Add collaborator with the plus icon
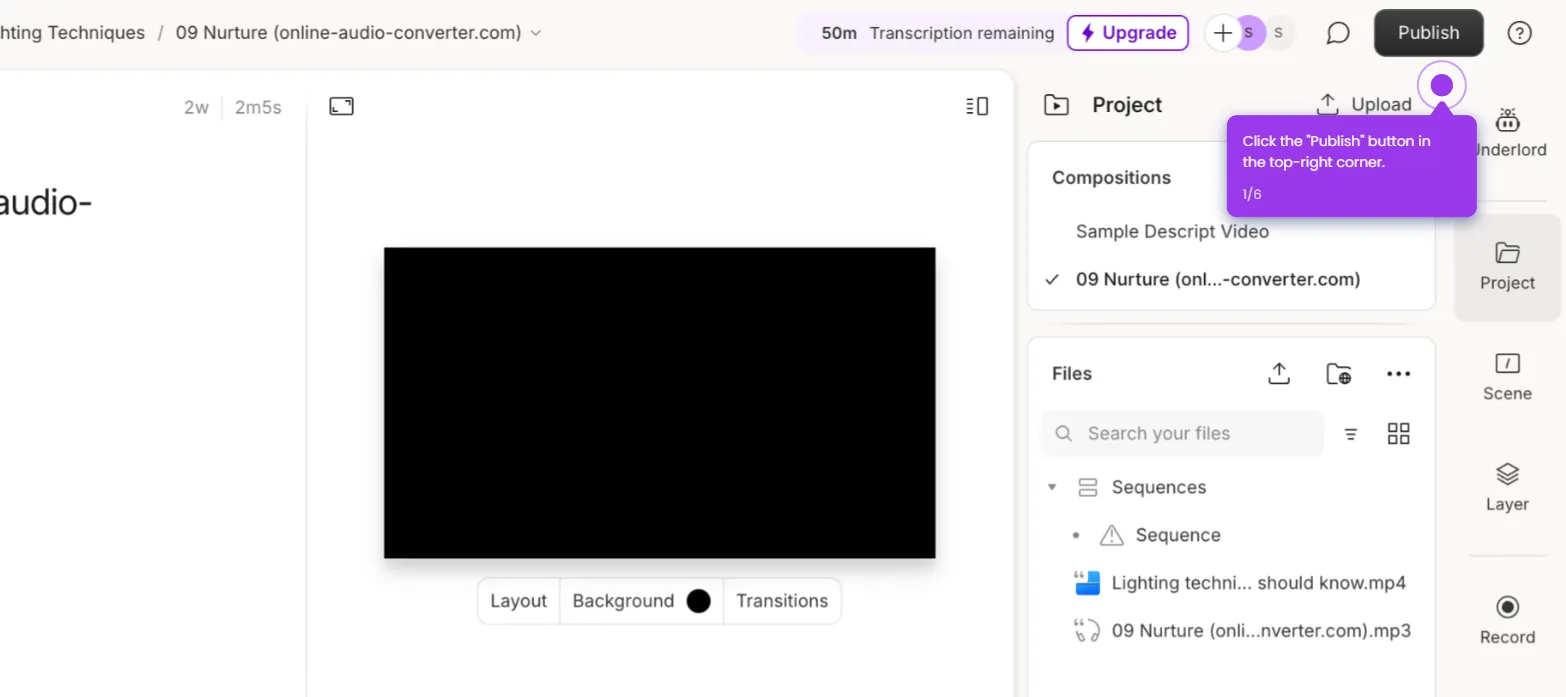 pyautogui.click(x=1222, y=33)
